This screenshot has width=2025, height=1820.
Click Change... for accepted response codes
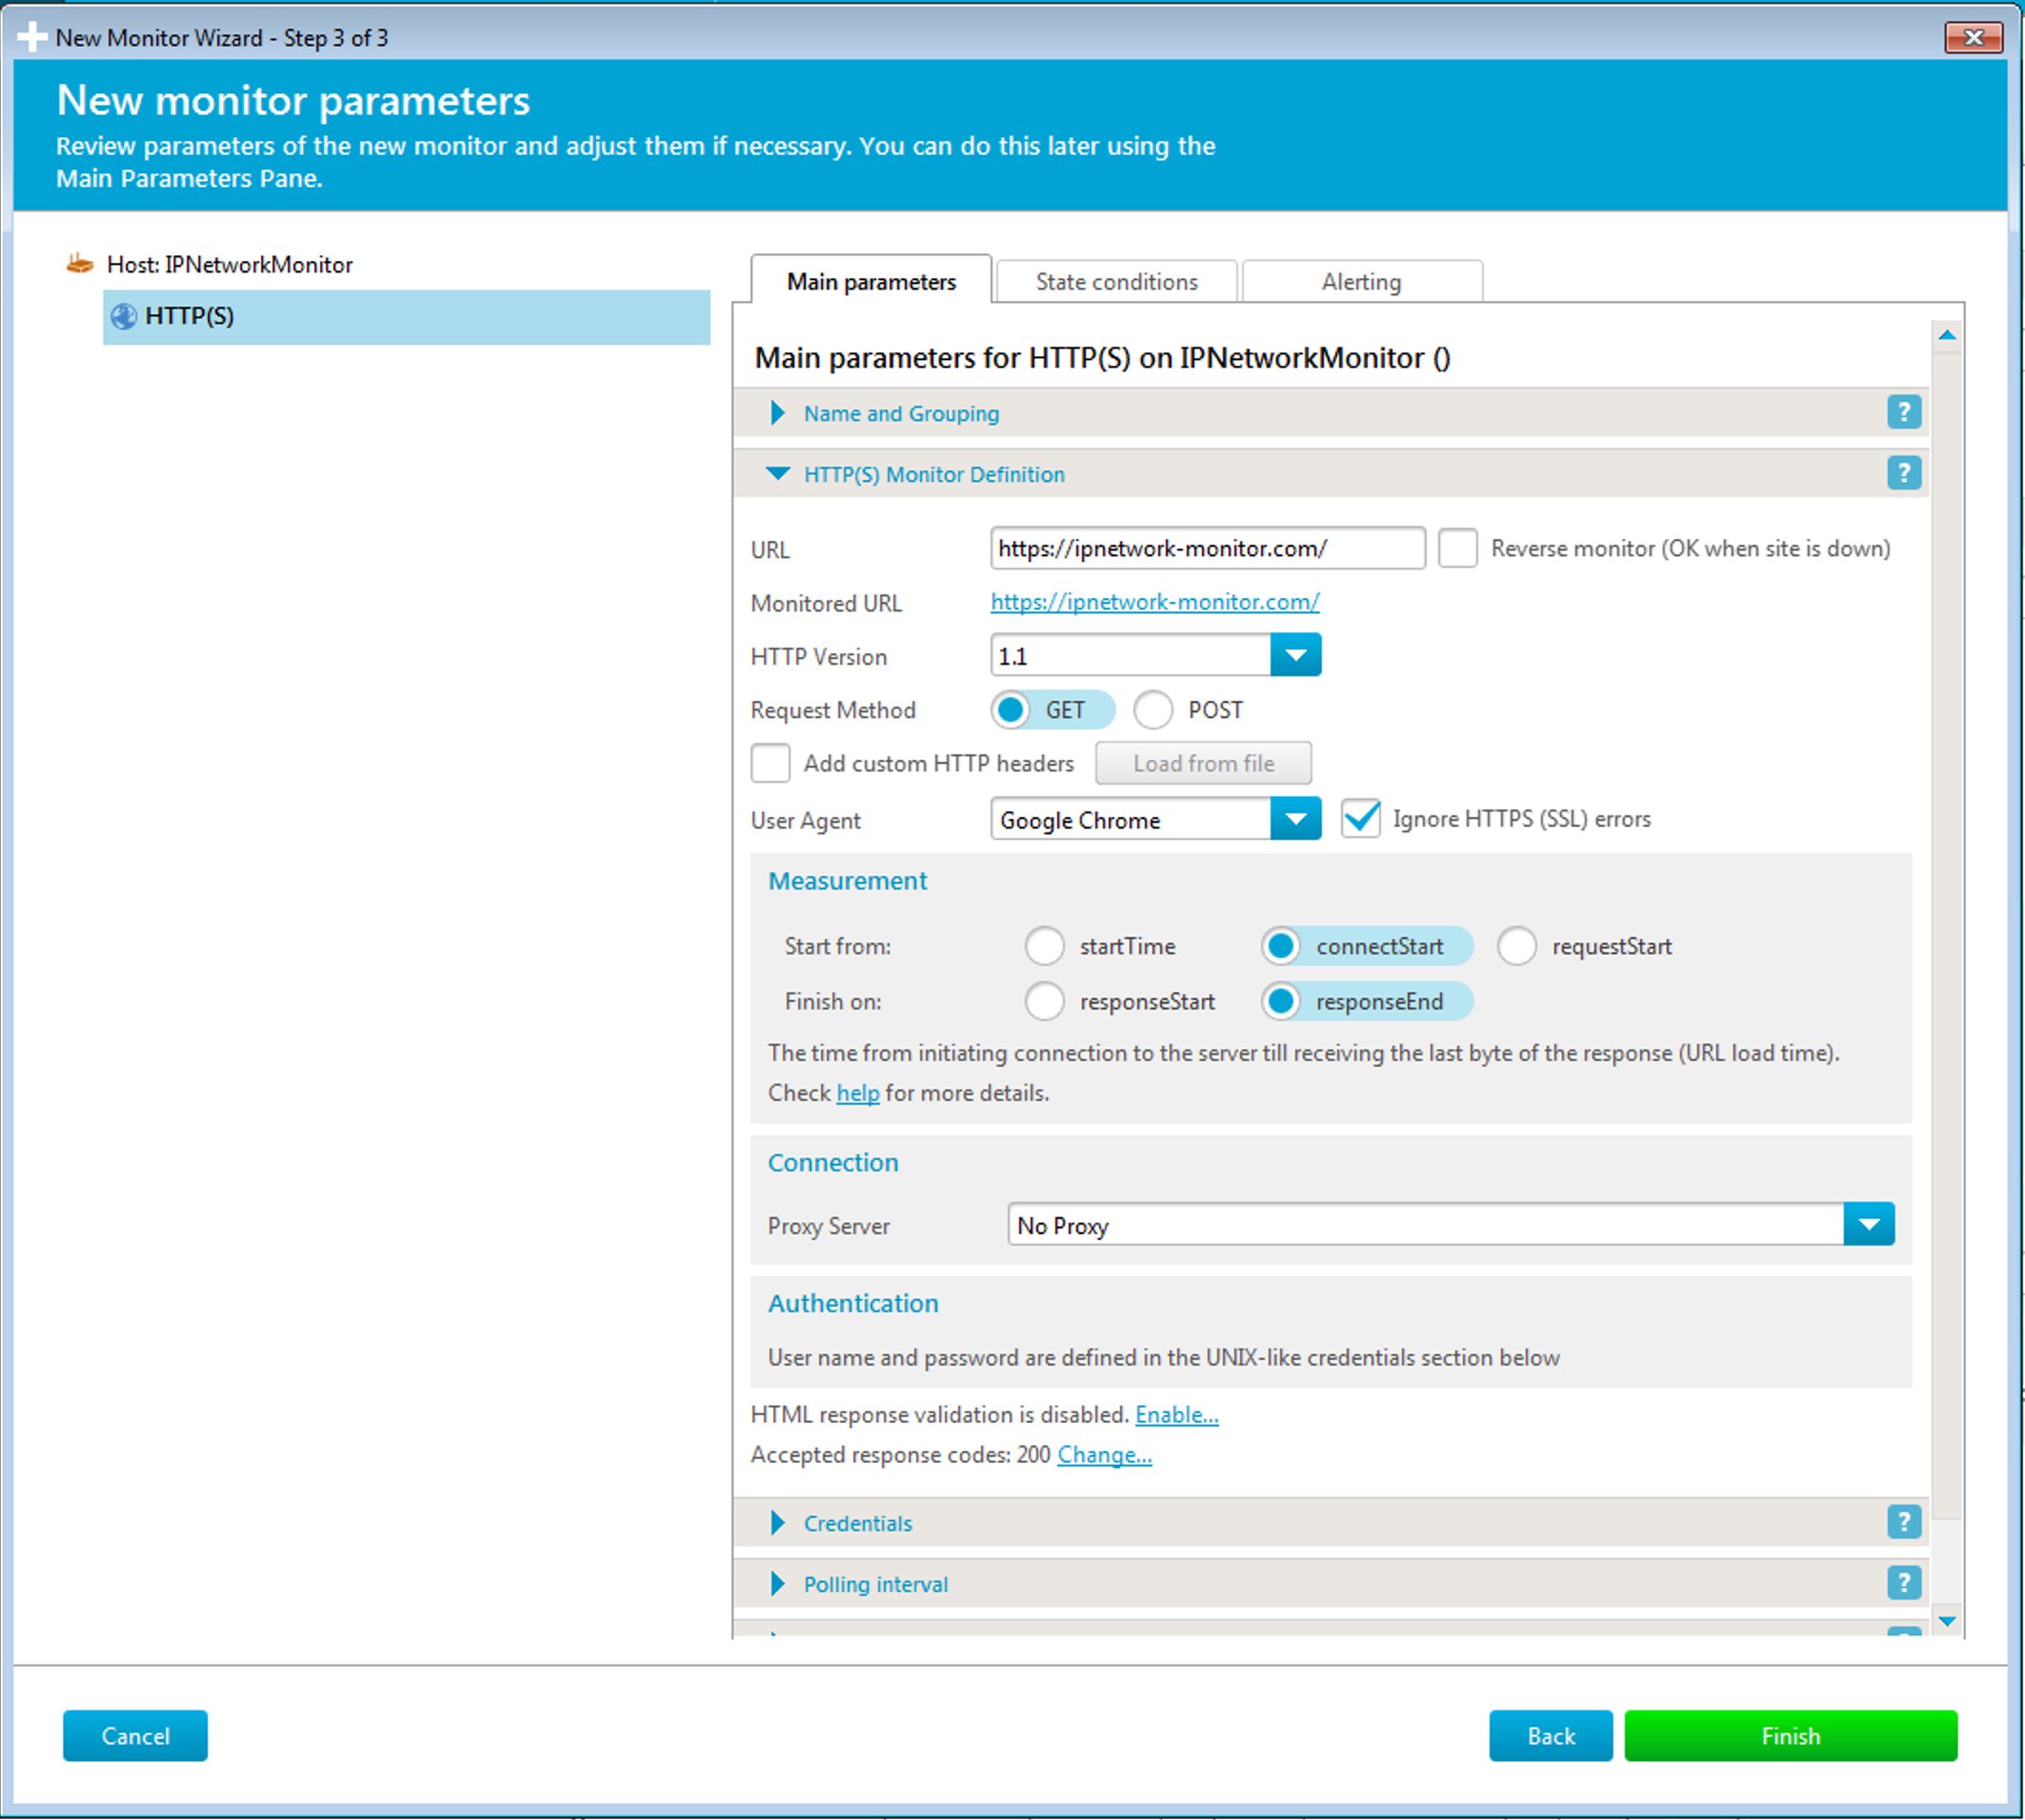click(x=1104, y=1455)
